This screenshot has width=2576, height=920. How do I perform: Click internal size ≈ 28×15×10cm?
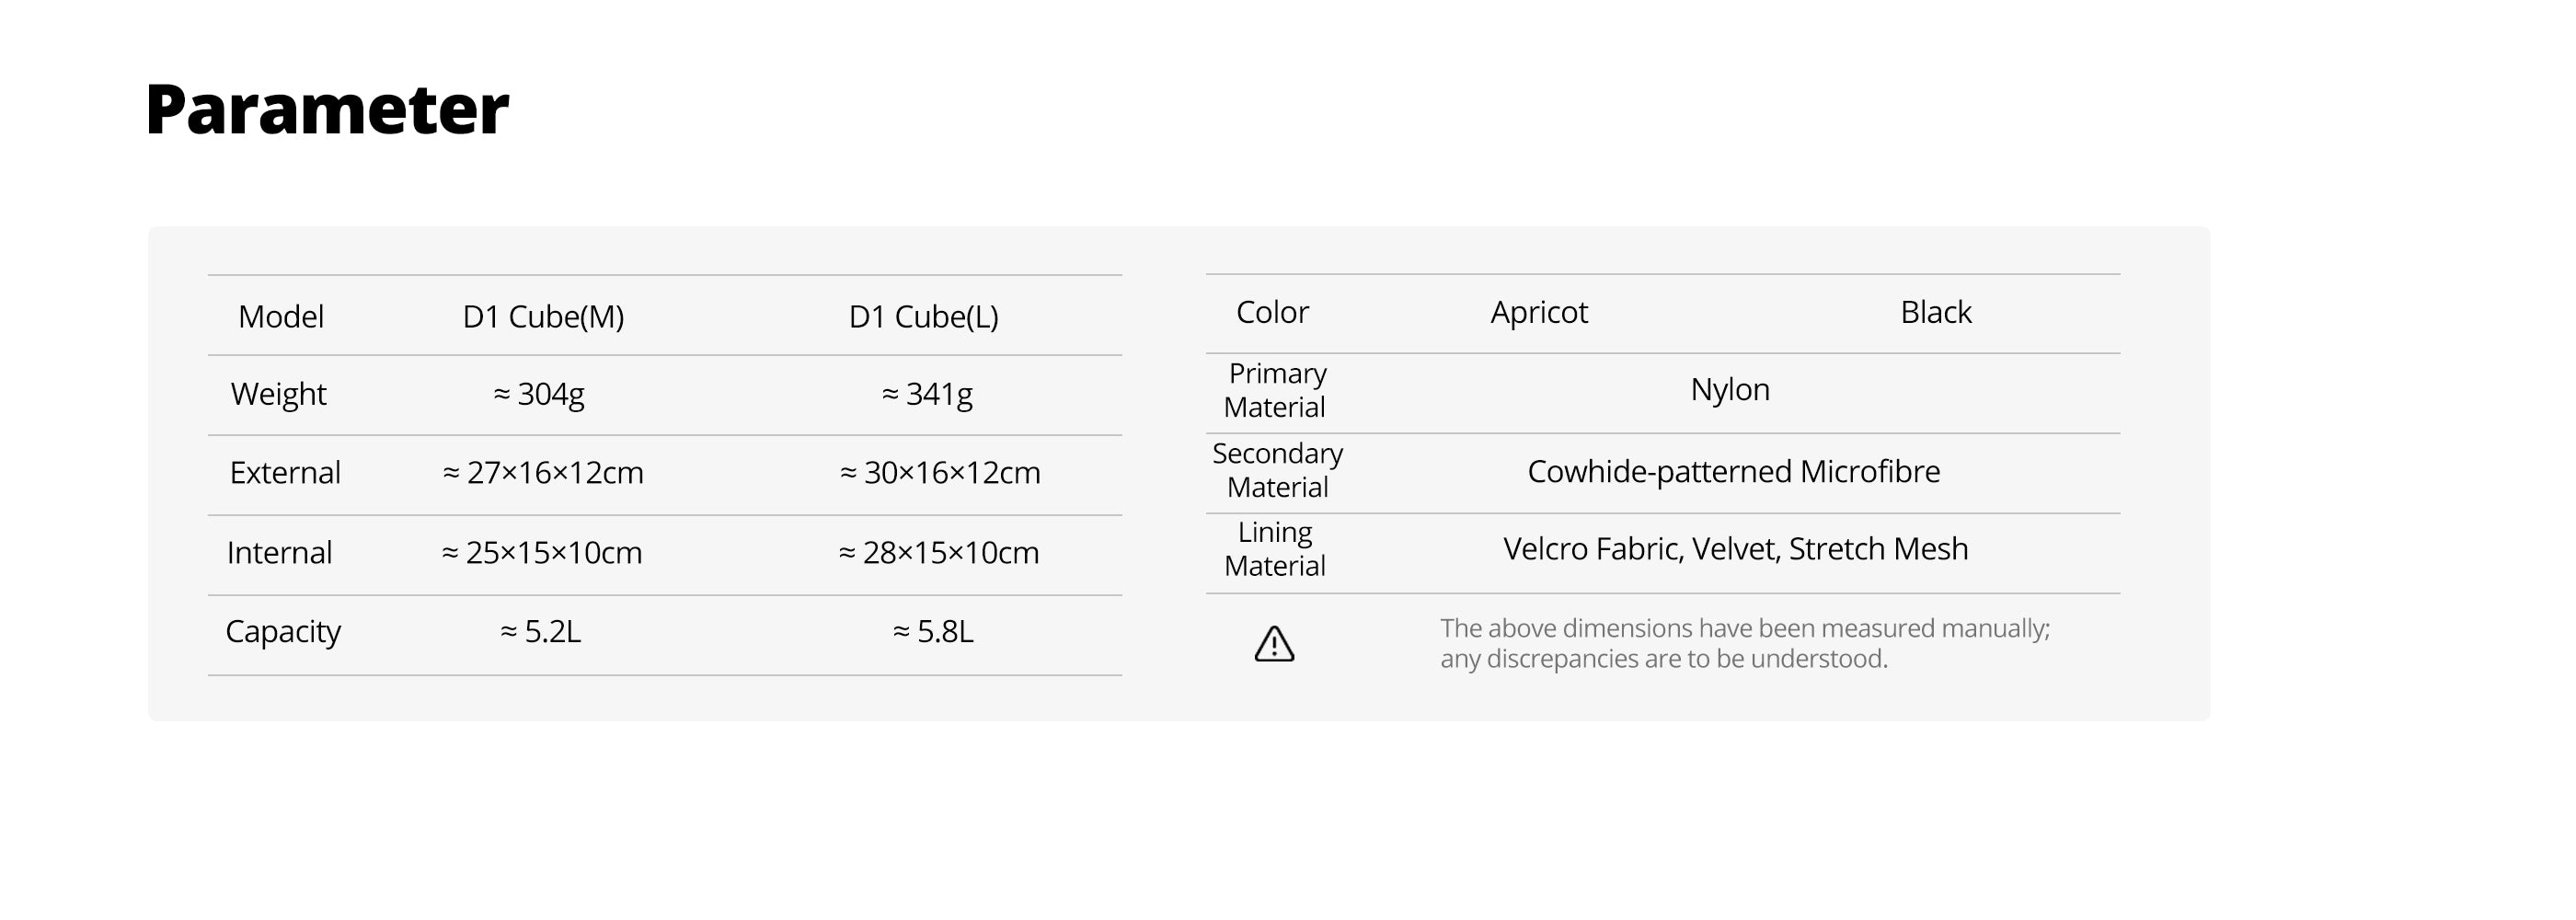[939, 553]
